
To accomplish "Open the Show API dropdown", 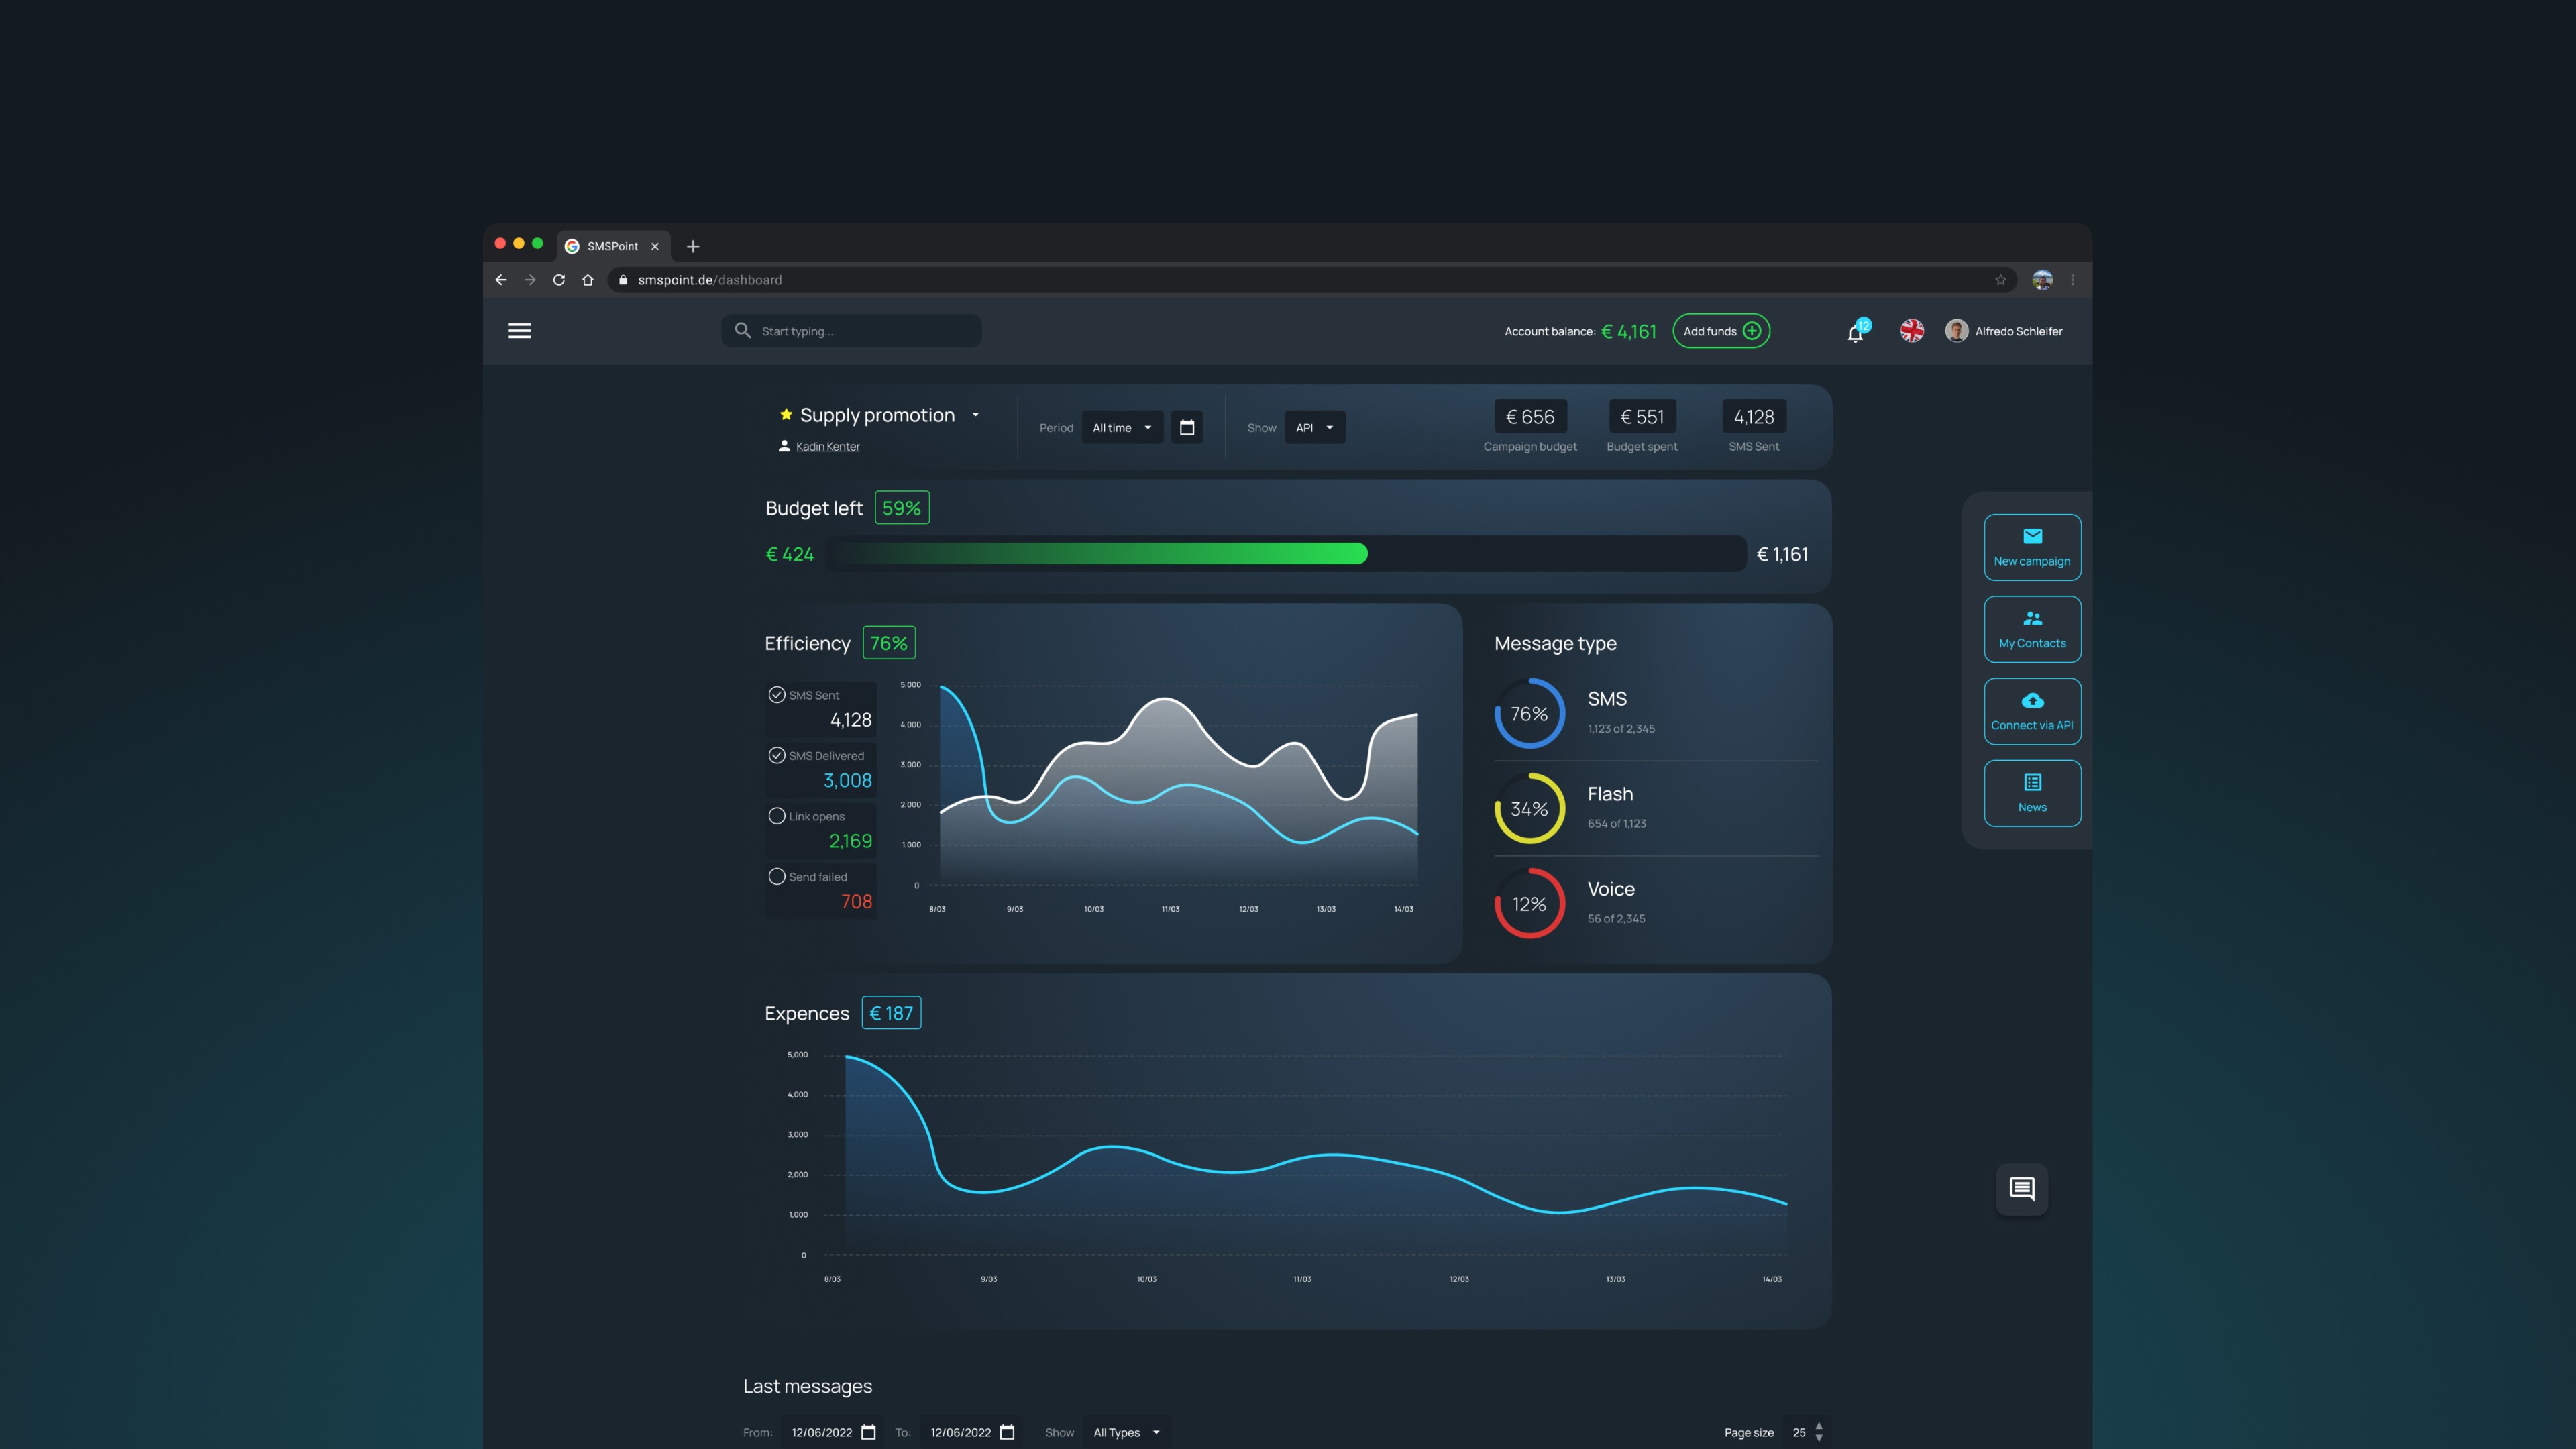I will click(1314, 428).
